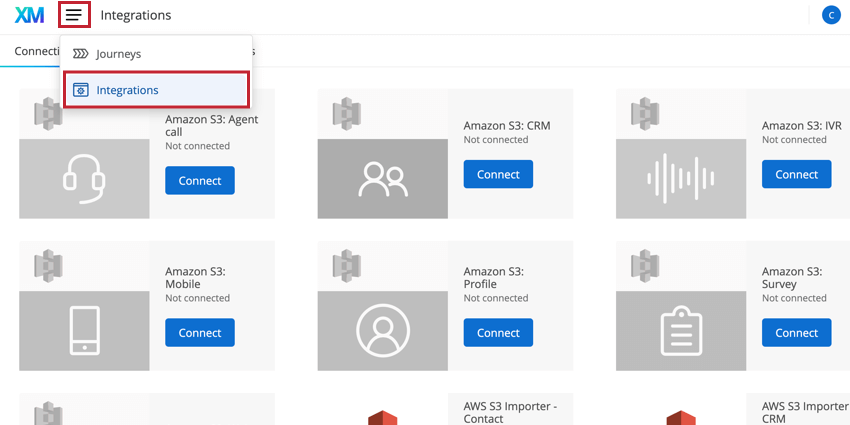Click the 'Amazon S3: Mobile' title
The width and height of the screenshot is (850, 425).
pyautogui.click(x=196, y=278)
